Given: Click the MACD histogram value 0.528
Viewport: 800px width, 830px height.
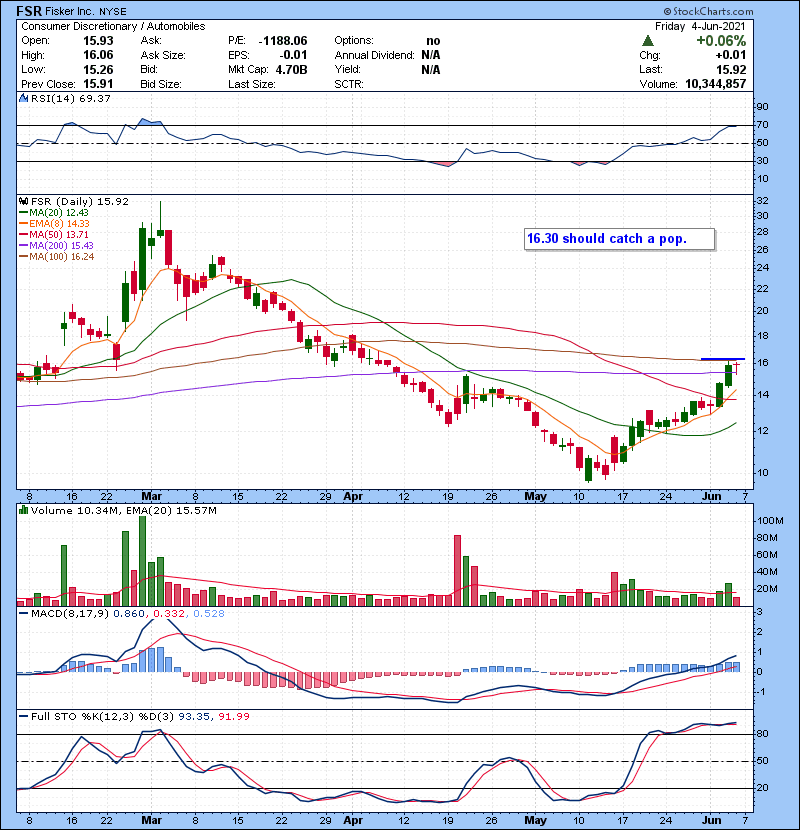Looking at the screenshot, I should (209, 614).
